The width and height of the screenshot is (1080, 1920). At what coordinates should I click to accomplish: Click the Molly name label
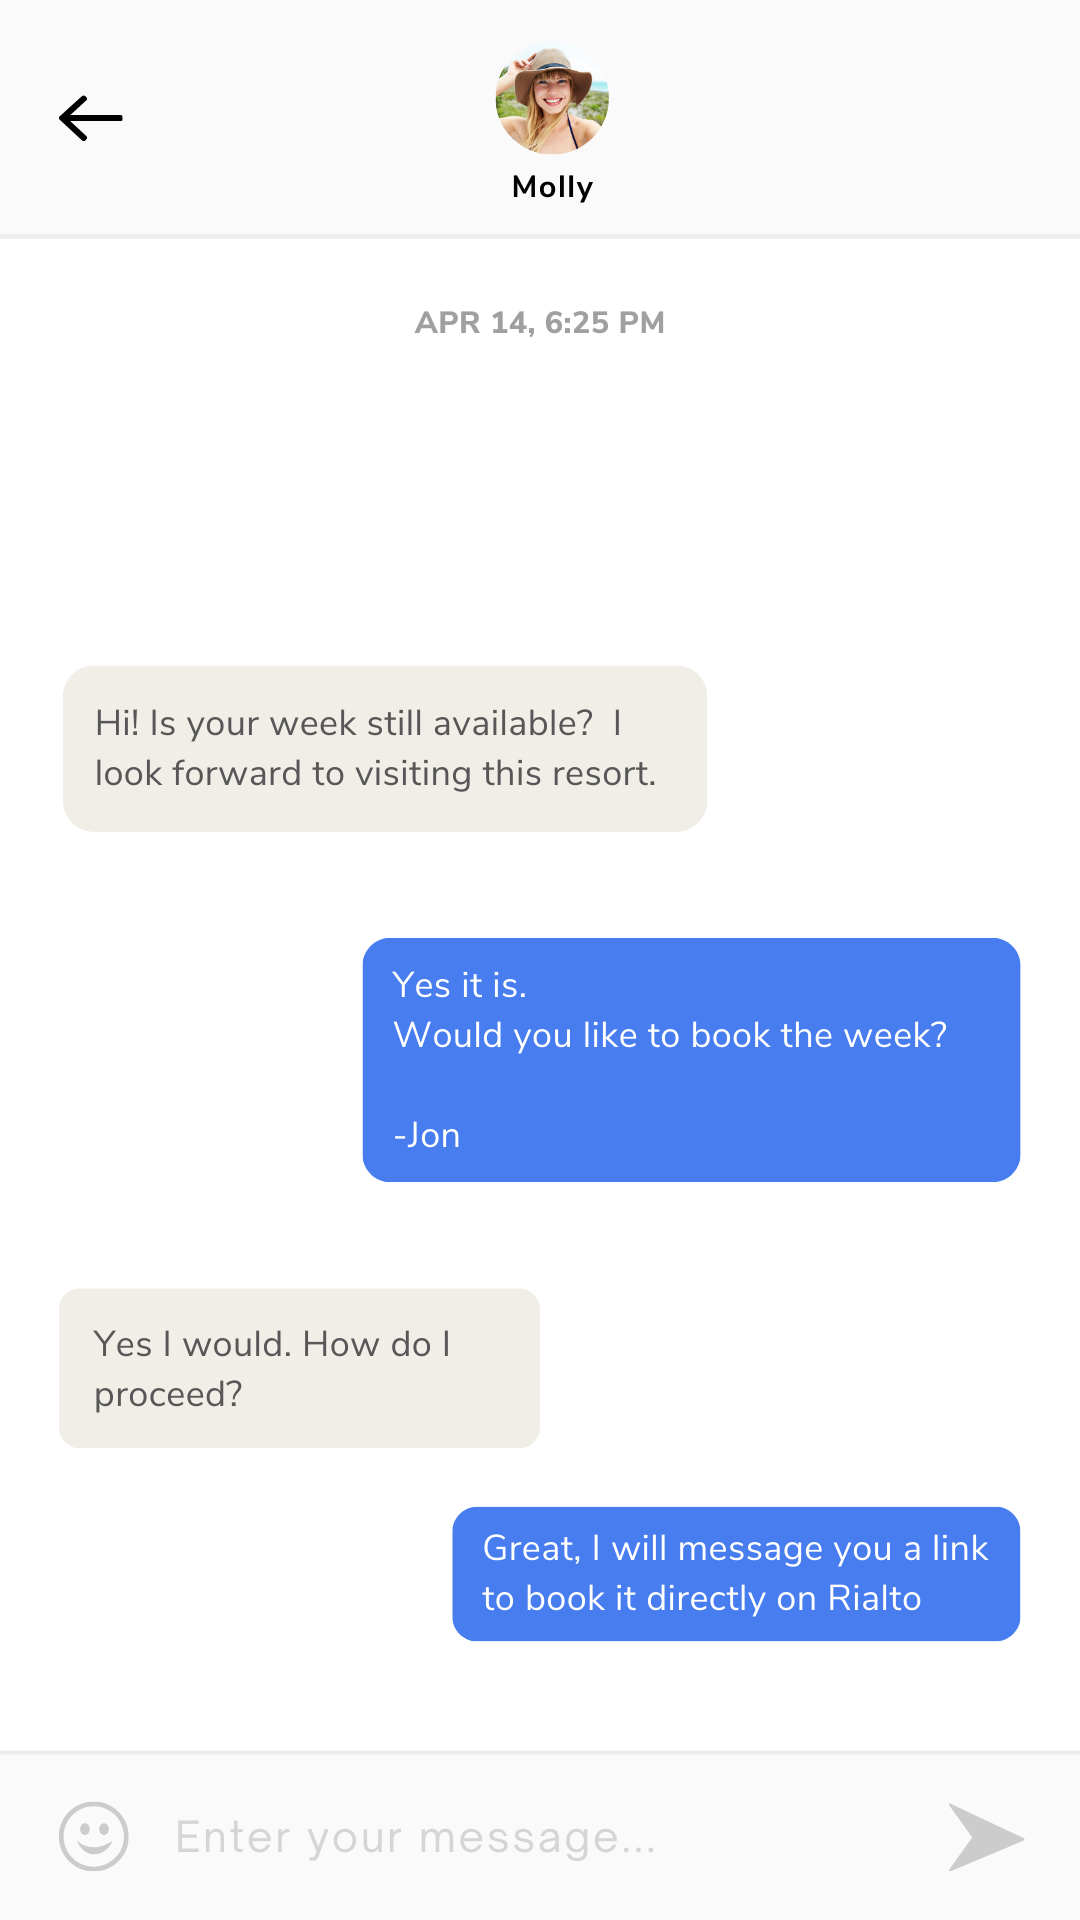coord(552,186)
